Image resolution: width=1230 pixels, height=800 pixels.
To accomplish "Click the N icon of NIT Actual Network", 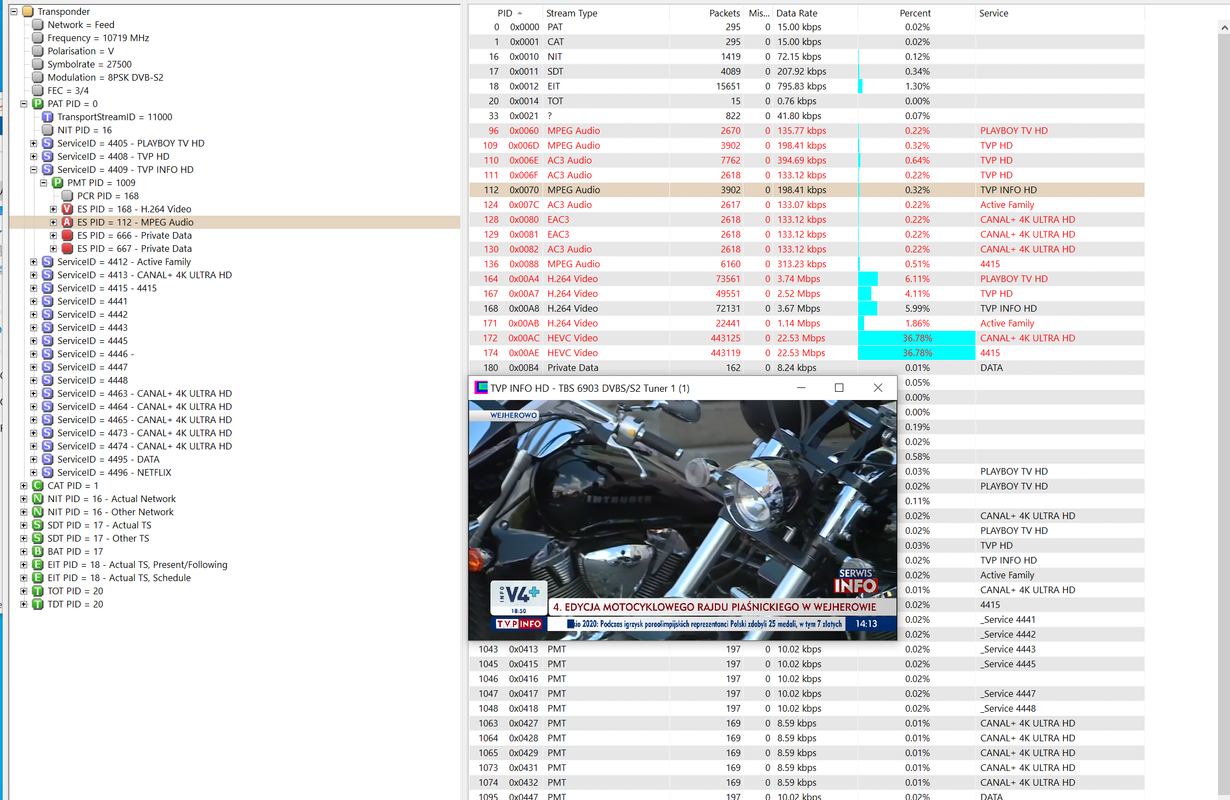I will click(x=37, y=499).
